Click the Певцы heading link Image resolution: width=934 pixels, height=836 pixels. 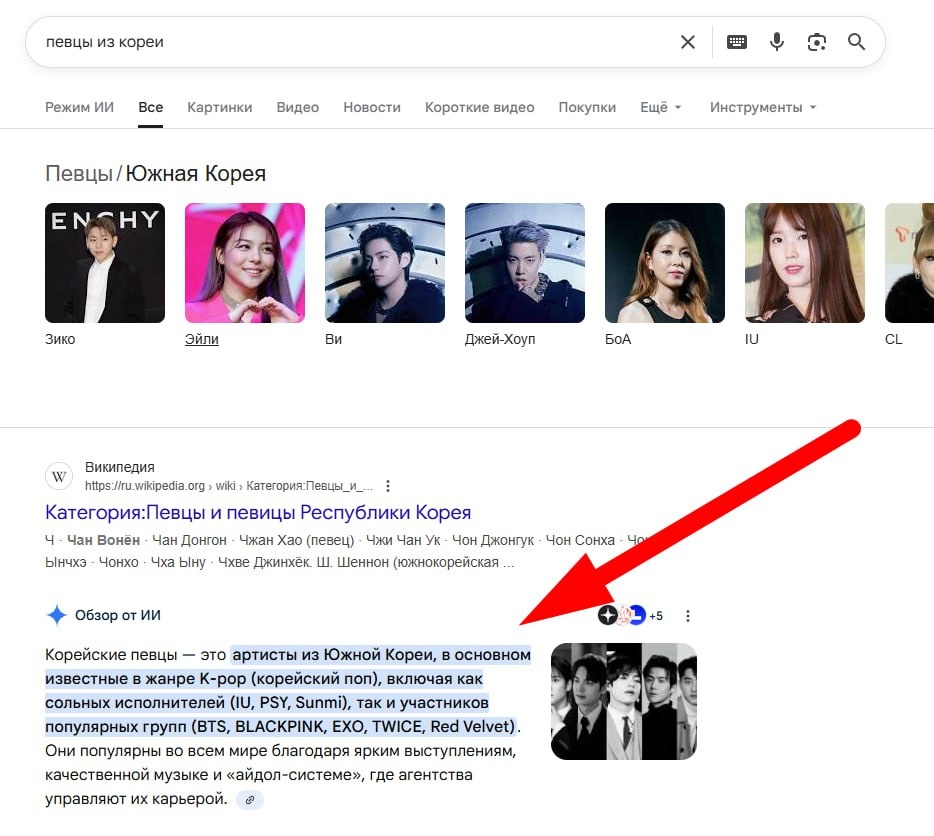click(79, 173)
